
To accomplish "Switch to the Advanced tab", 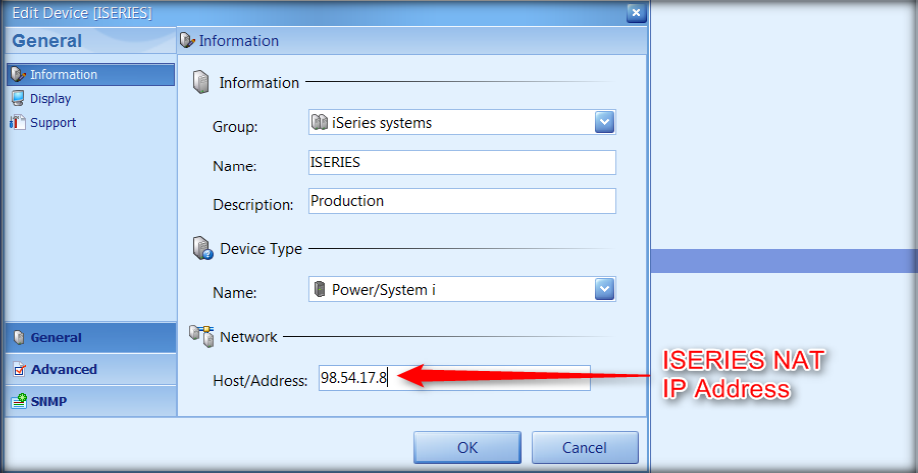I will click(64, 370).
